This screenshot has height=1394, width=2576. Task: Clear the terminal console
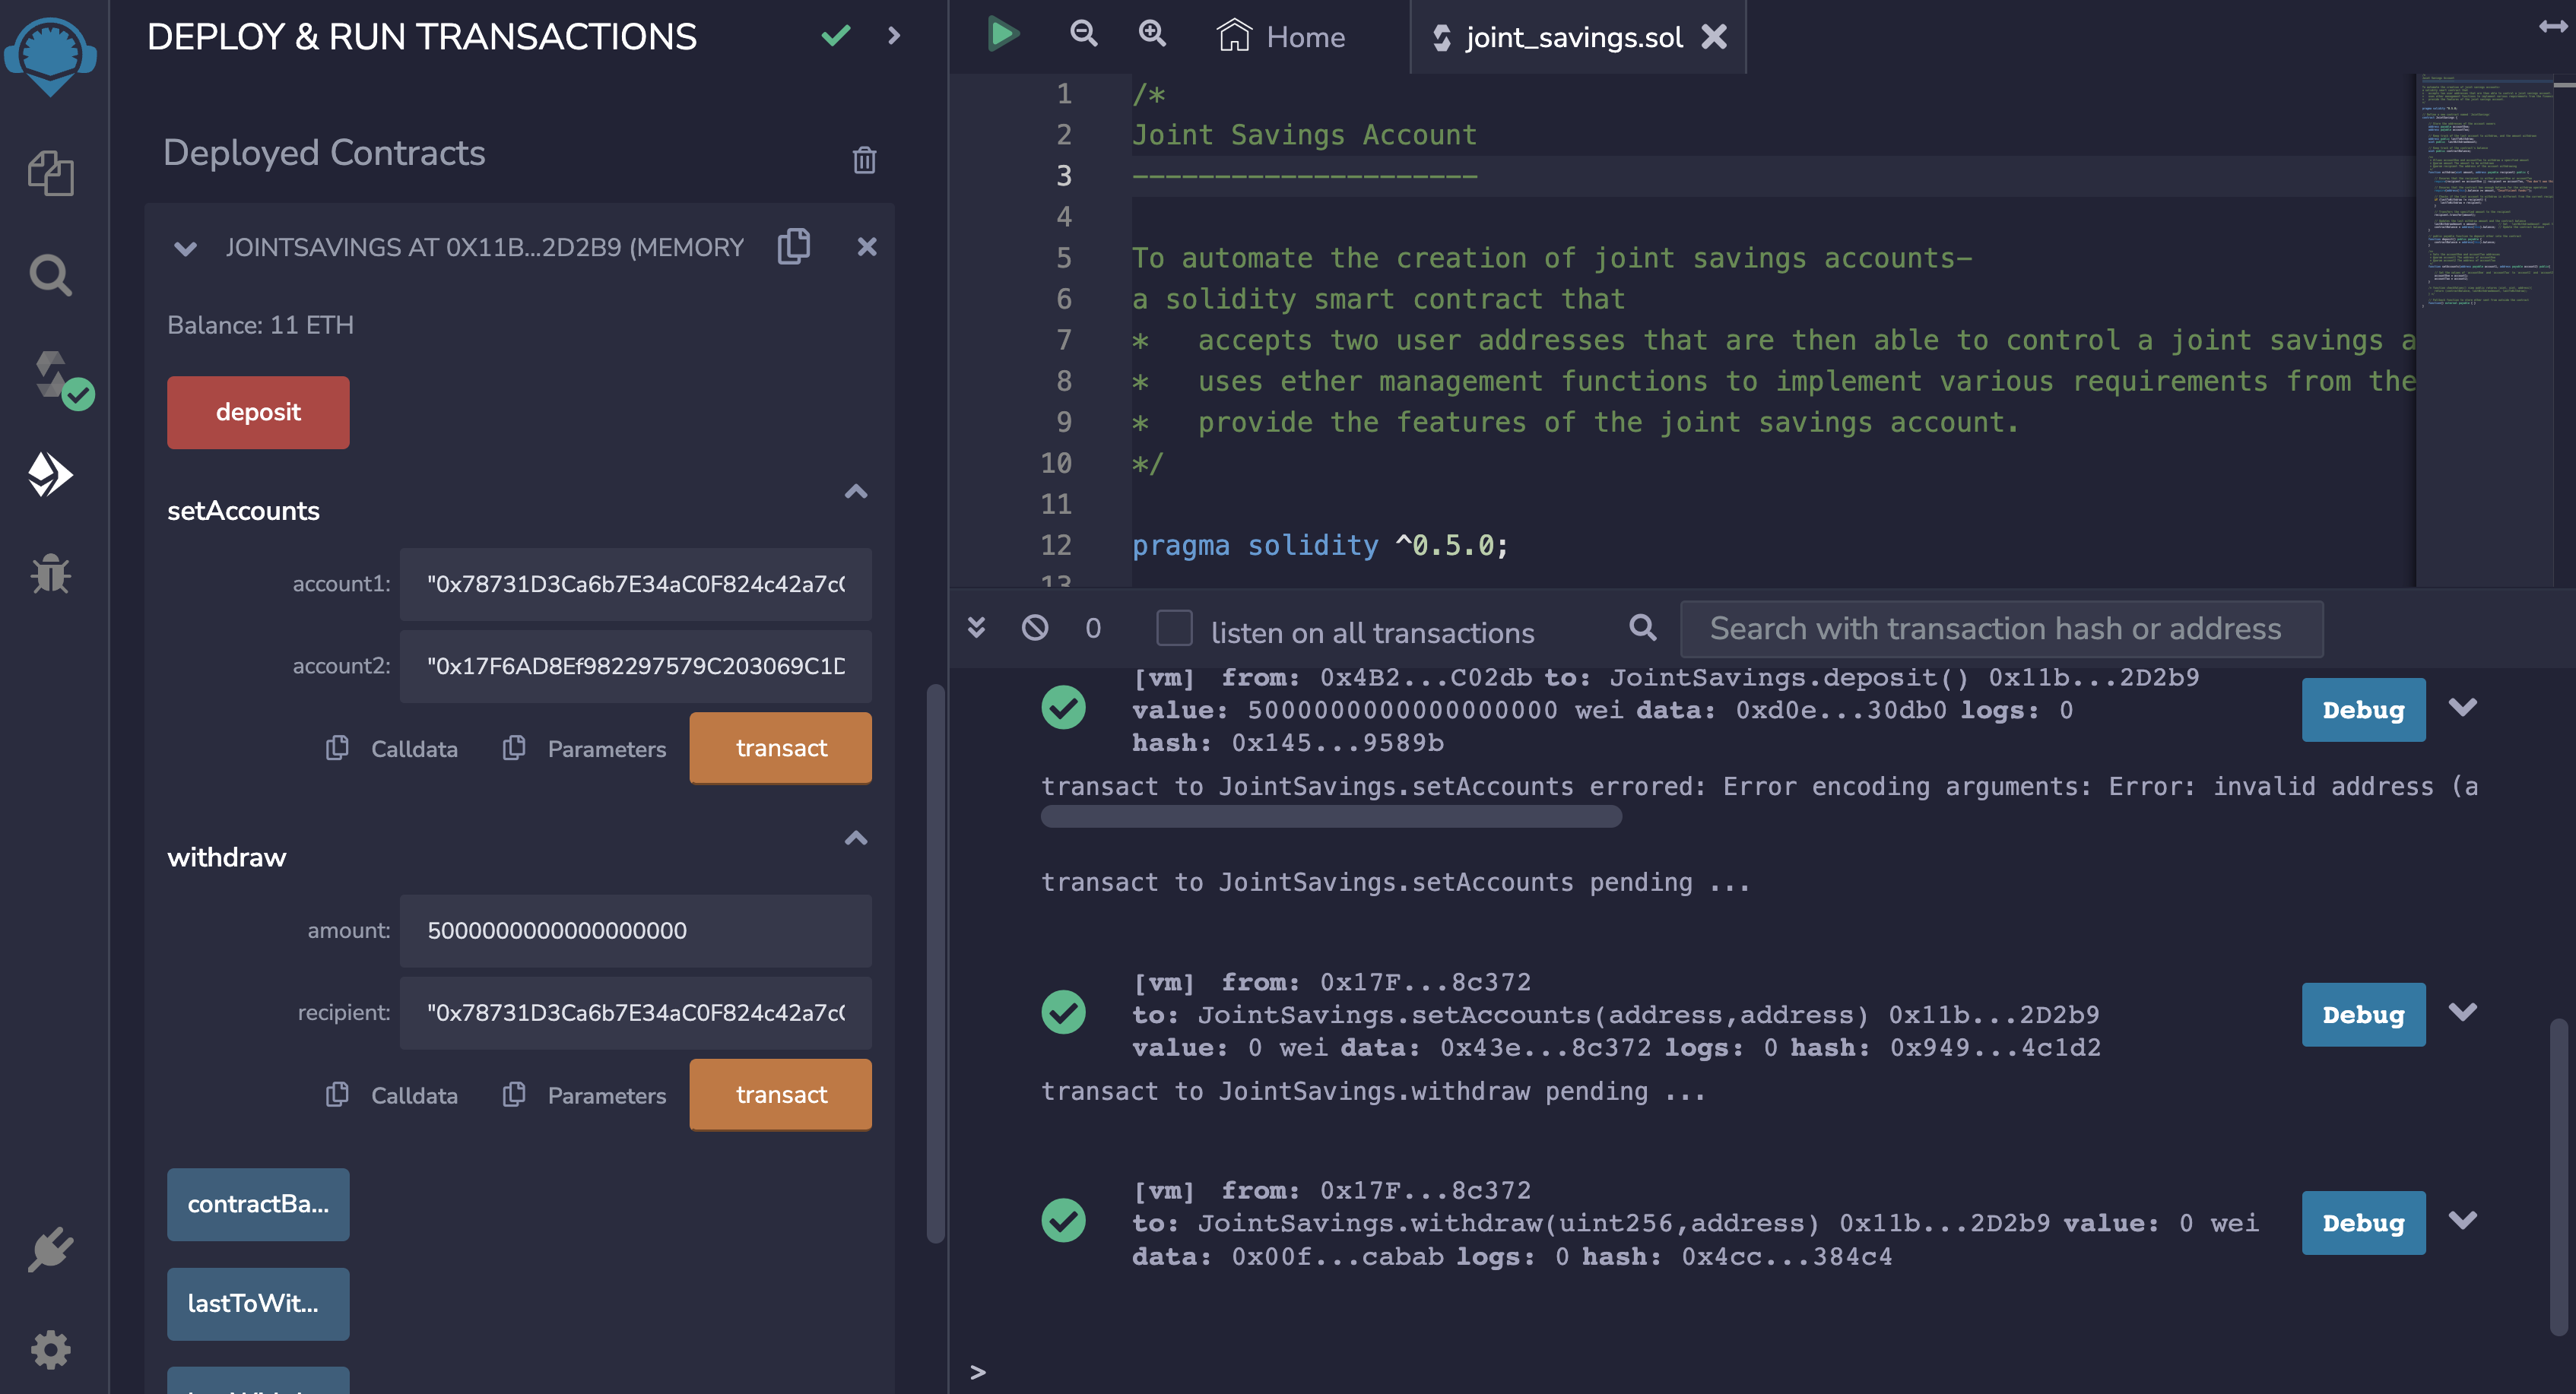click(1035, 628)
